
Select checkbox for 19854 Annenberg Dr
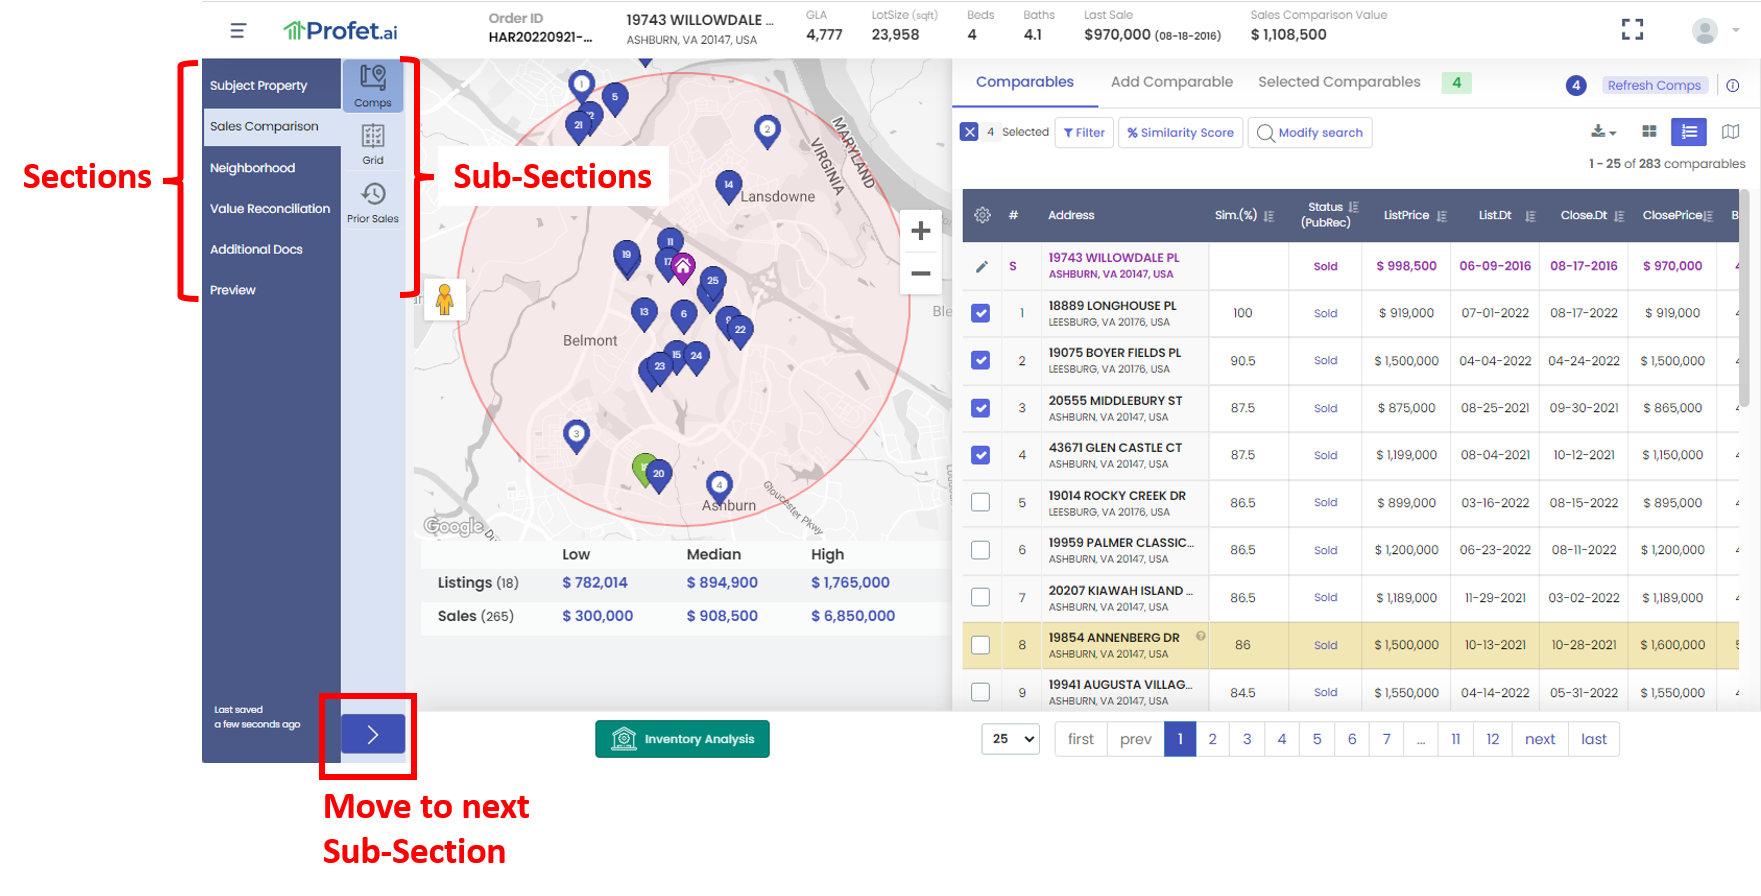(x=981, y=645)
